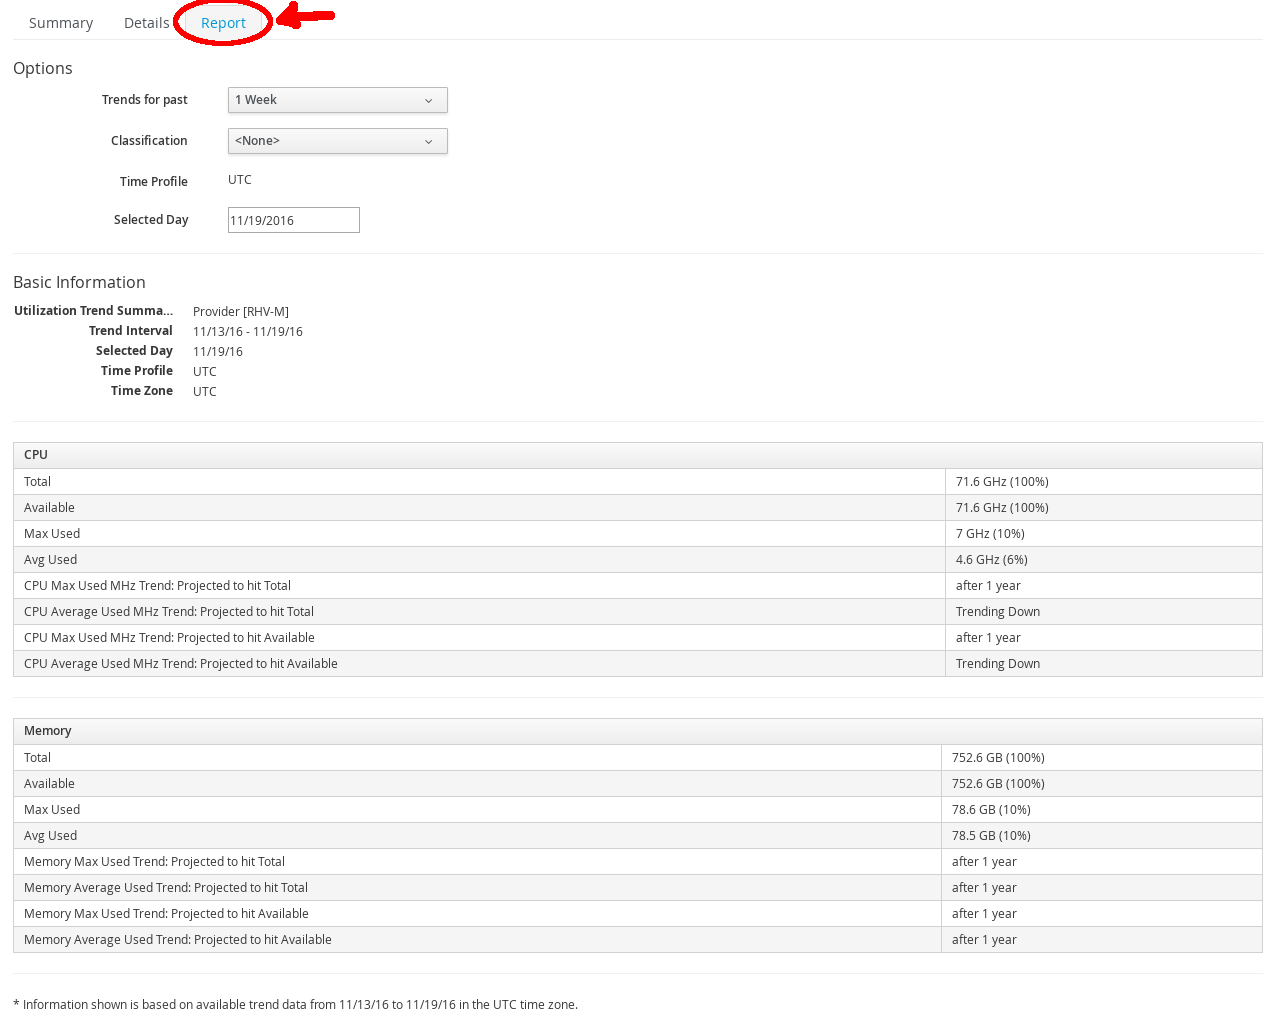
Task: Select after 1 year for Memory Average hit Available
Action: [x=984, y=940]
